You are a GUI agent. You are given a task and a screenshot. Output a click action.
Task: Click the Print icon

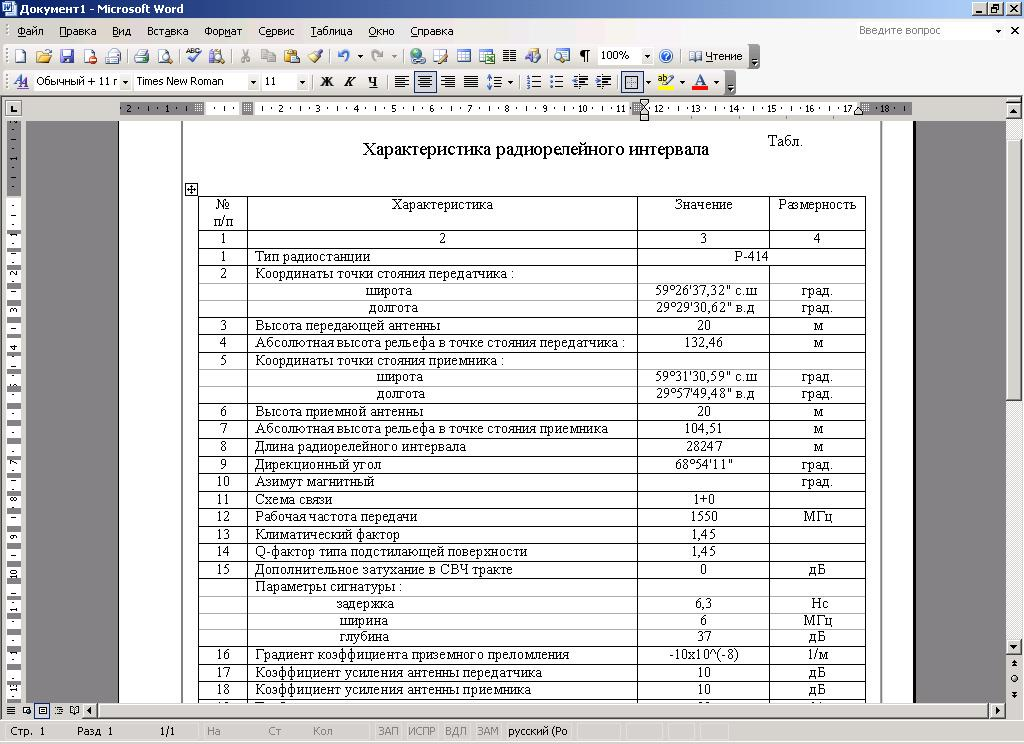pos(141,56)
